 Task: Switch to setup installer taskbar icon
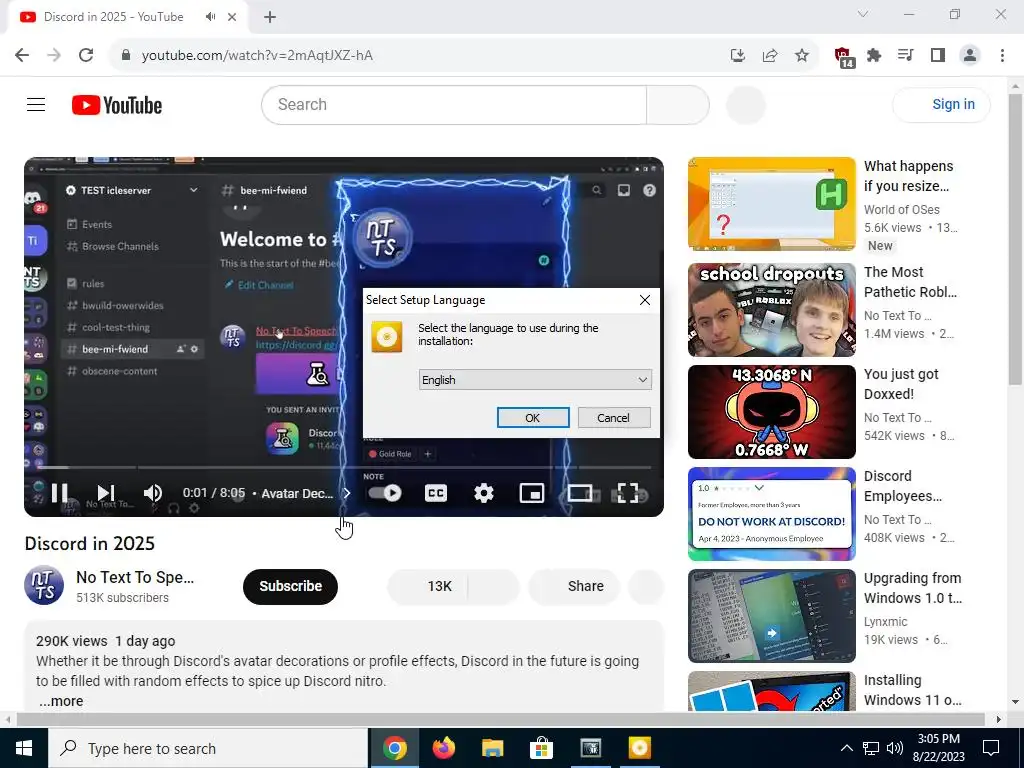click(639, 748)
